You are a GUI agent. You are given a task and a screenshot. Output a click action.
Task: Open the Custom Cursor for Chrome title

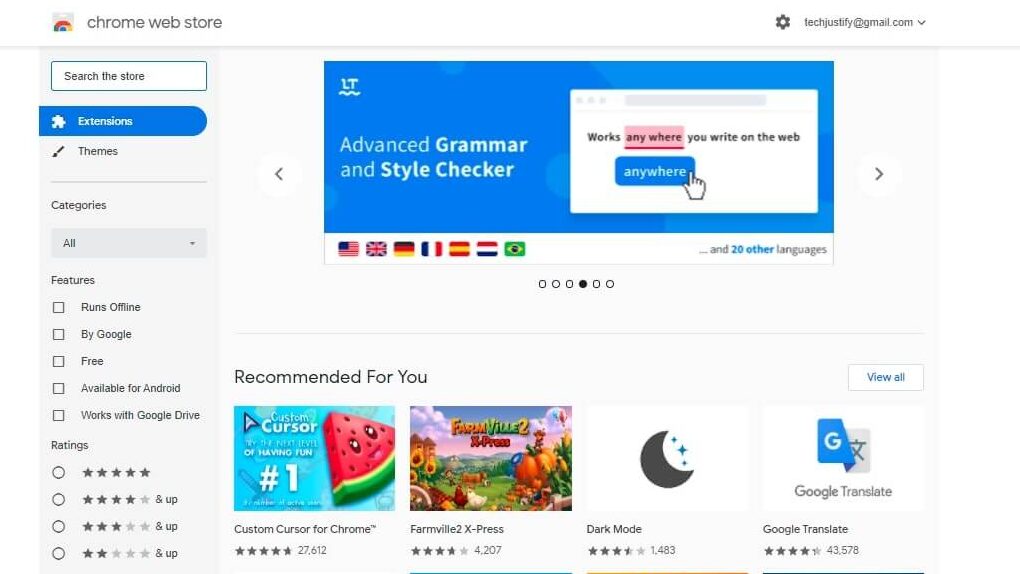click(305, 529)
